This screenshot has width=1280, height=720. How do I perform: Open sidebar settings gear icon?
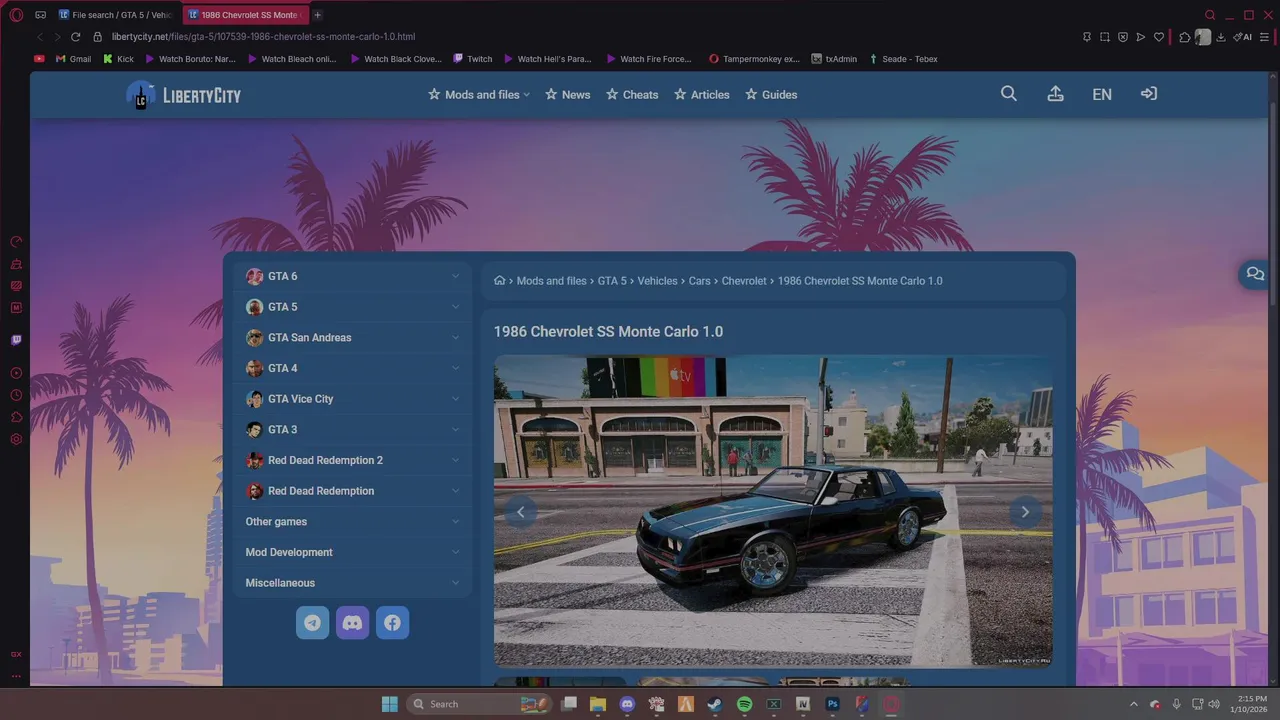click(16, 439)
